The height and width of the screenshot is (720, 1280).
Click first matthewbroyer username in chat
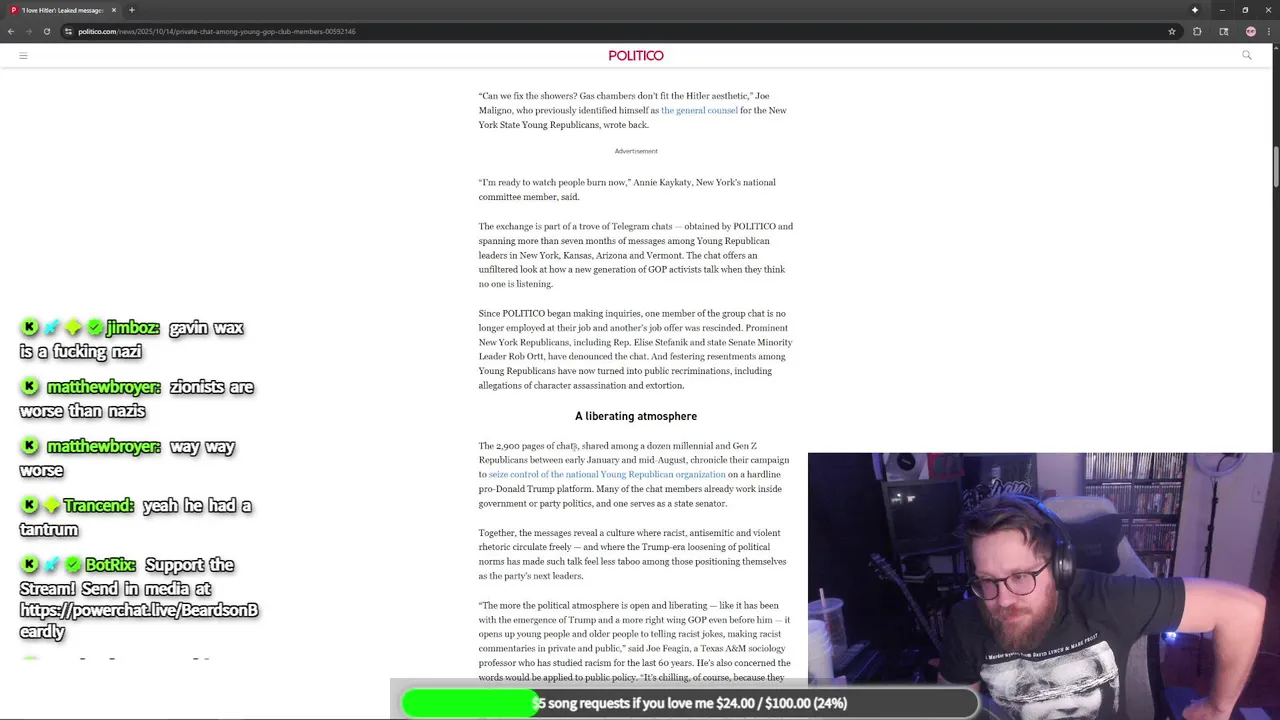pos(103,387)
